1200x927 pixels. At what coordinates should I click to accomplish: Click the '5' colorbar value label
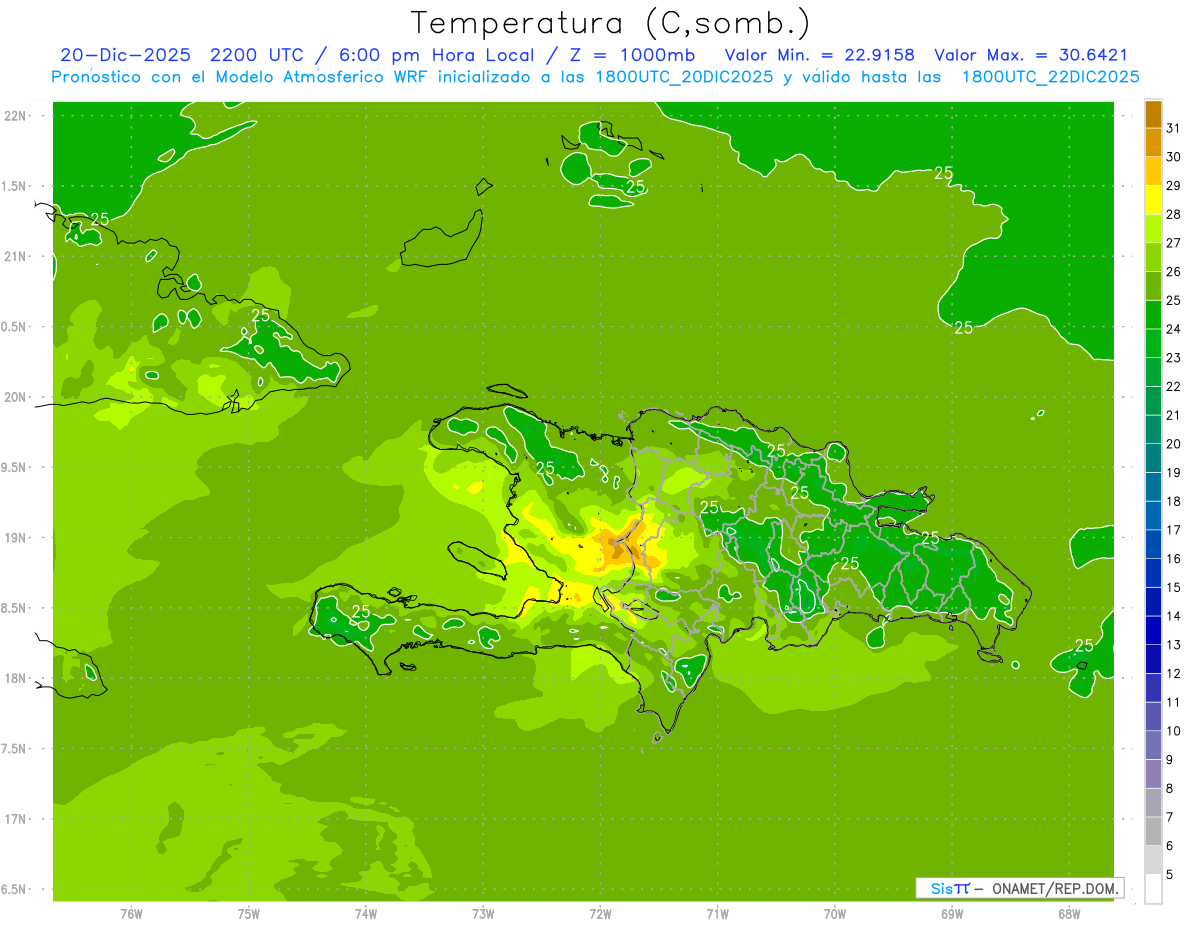[1170, 874]
